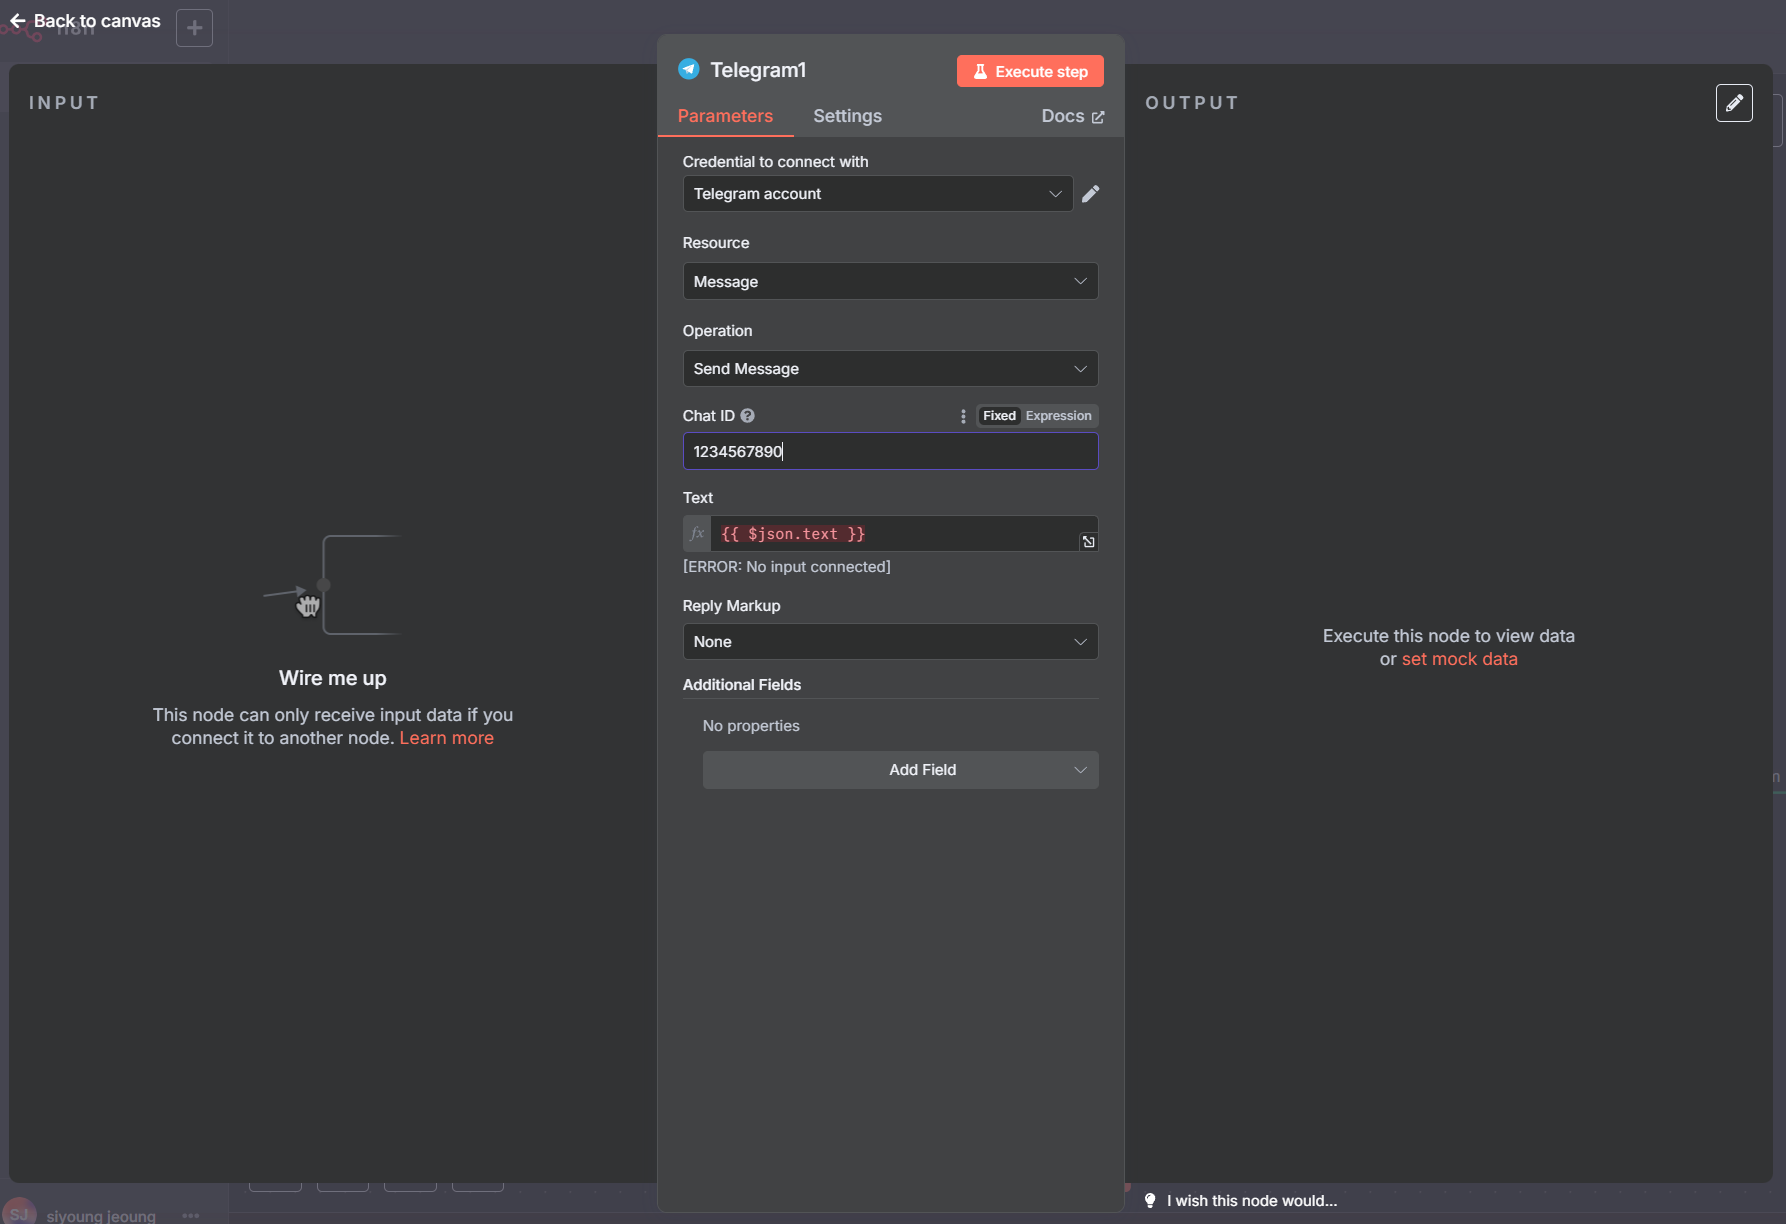Click the Telegram1 node title

tap(758, 70)
